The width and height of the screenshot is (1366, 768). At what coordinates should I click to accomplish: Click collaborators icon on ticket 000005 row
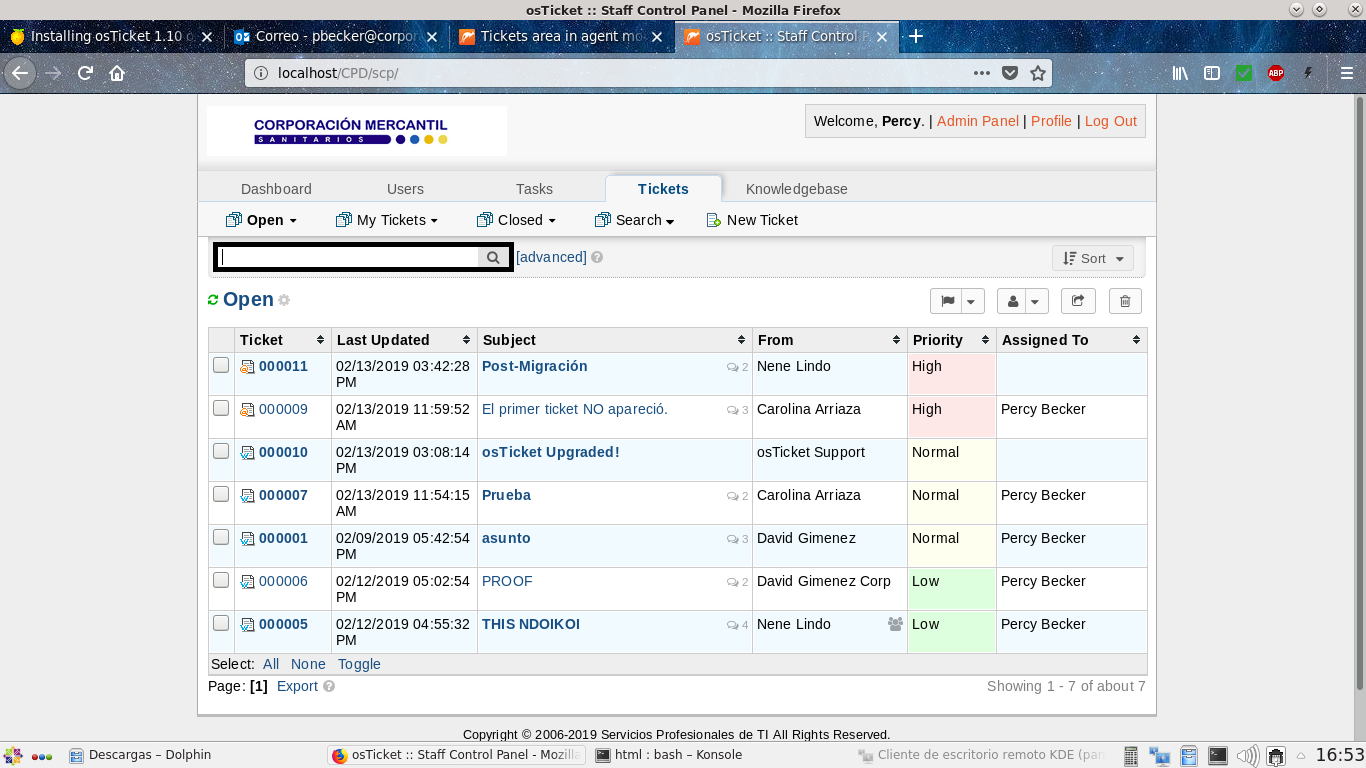pos(895,624)
